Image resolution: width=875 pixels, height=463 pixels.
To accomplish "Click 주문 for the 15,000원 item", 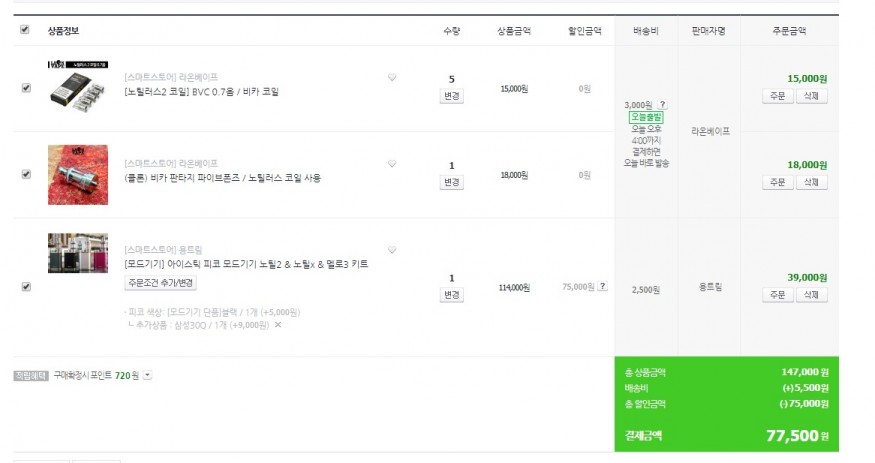I will click(777, 97).
